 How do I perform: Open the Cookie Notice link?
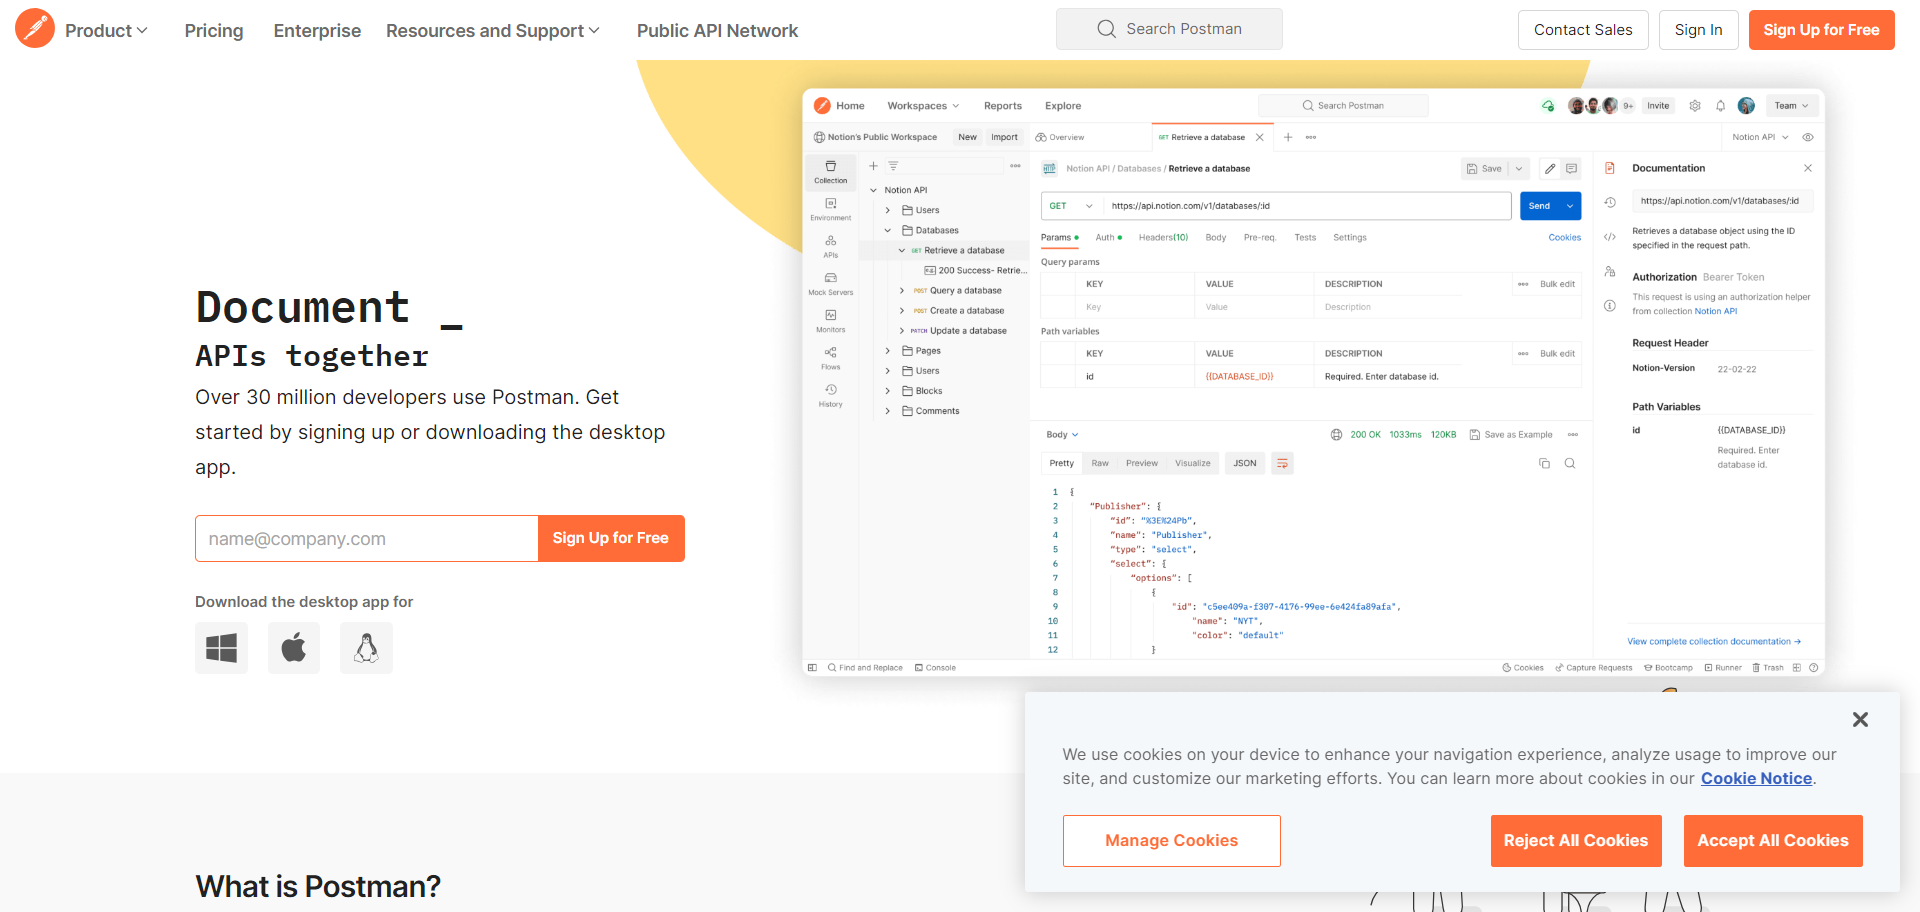(x=1756, y=778)
